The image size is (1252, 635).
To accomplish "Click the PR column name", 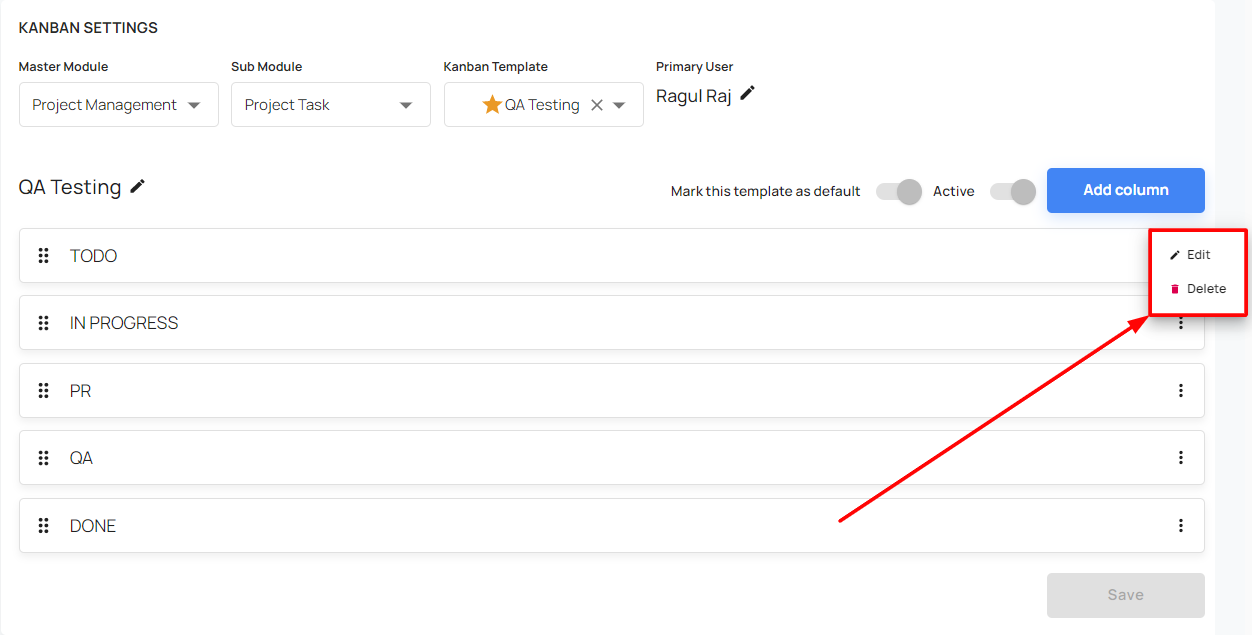I will 80,391.
